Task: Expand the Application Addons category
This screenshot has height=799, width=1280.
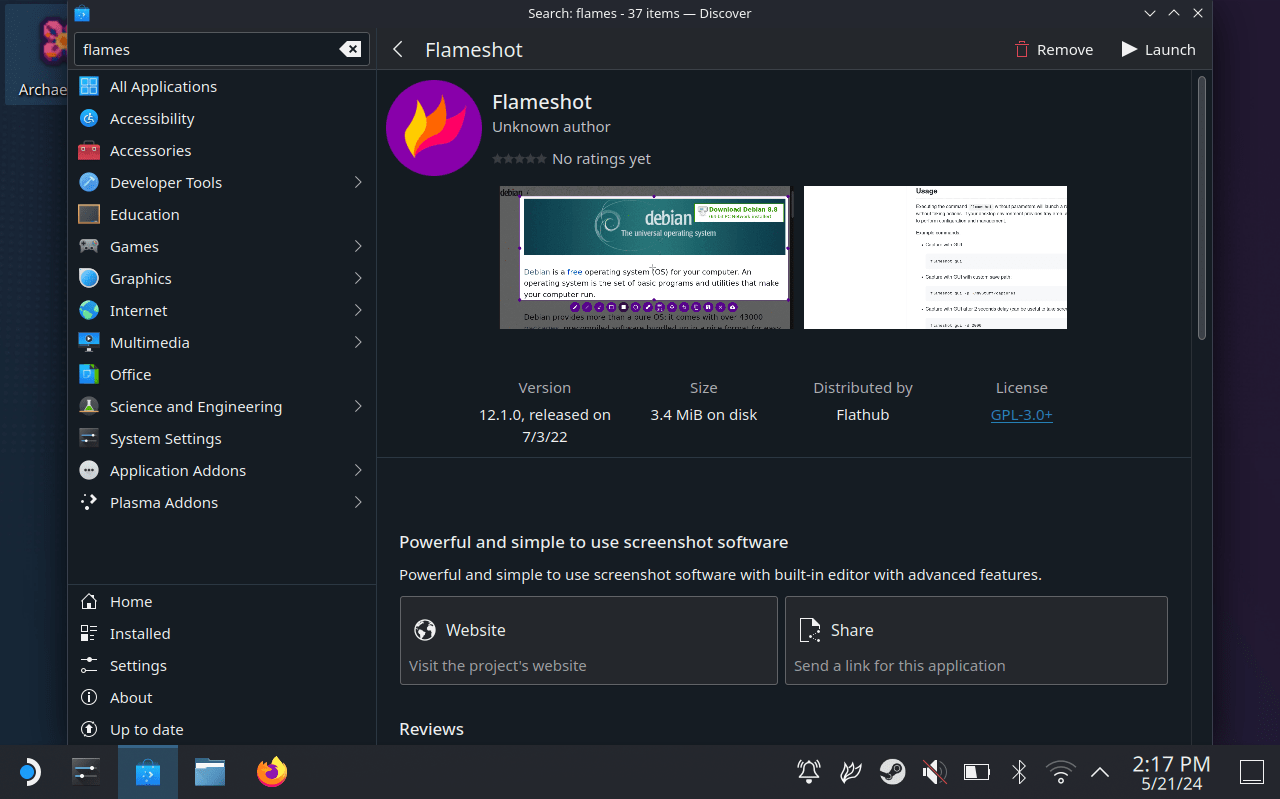Action: [358, 470]
